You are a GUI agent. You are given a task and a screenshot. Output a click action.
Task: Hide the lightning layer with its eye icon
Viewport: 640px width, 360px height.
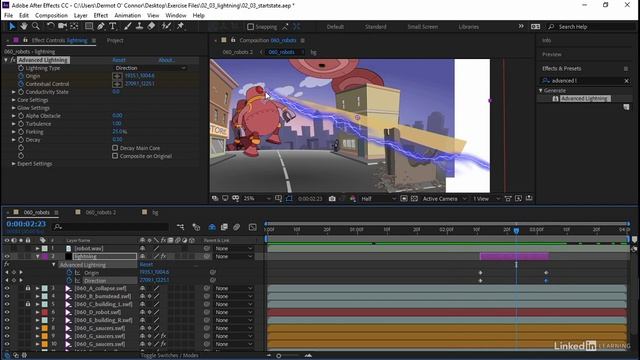7,256
